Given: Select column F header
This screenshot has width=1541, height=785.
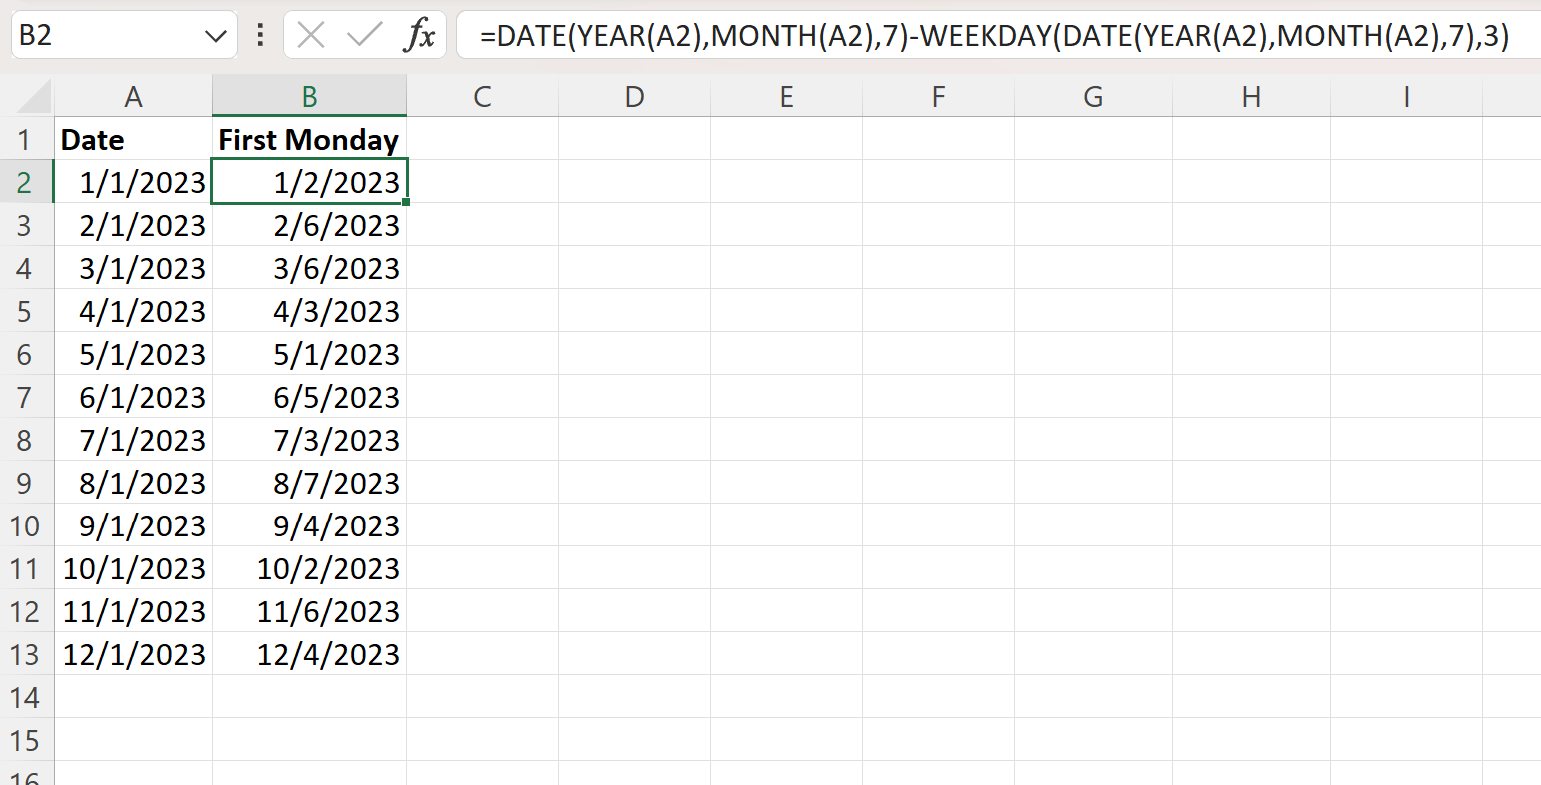Looking at the screenshot, I should pos(939,97).
